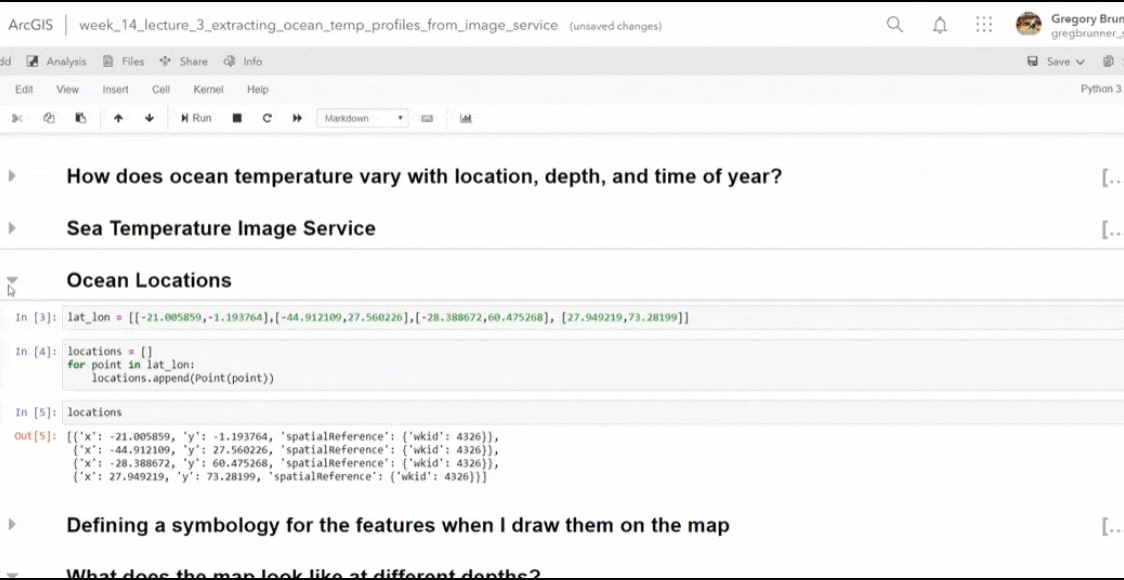The height and width of the screenshot is (580, 1124).
Task: Open the Markdown cell type dropdown
Action: (362, 118)
